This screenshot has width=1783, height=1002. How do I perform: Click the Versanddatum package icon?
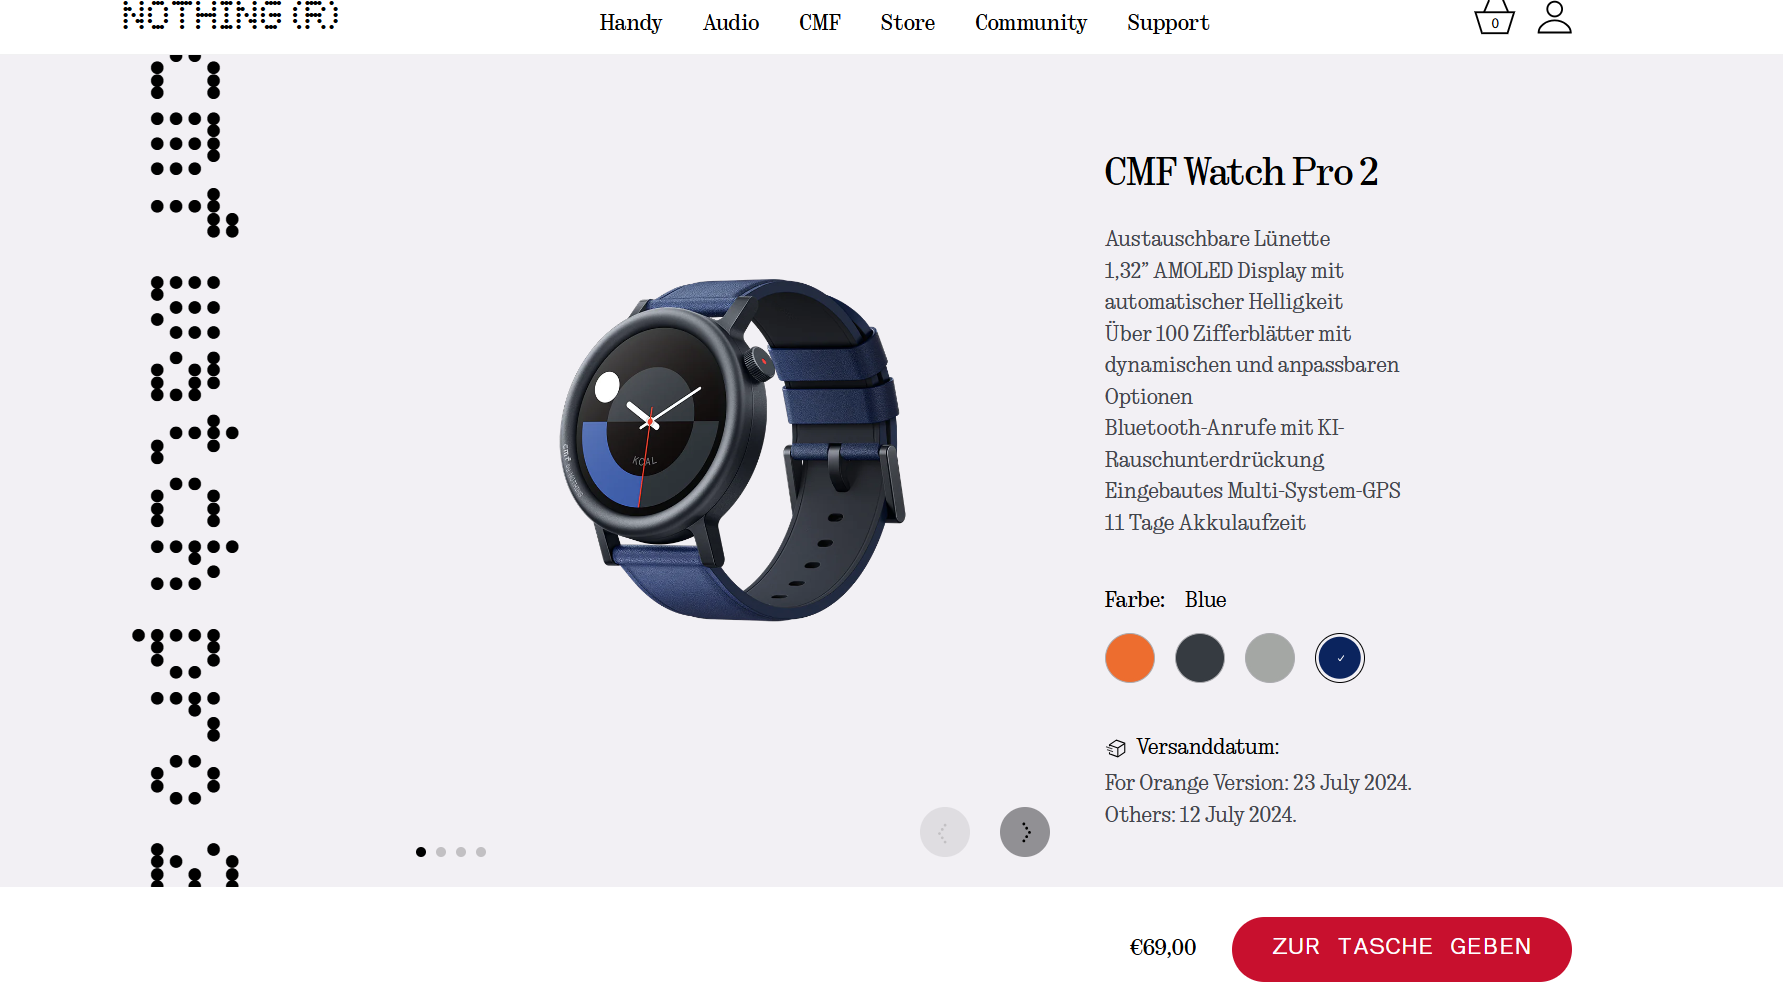coord(1116,748)
